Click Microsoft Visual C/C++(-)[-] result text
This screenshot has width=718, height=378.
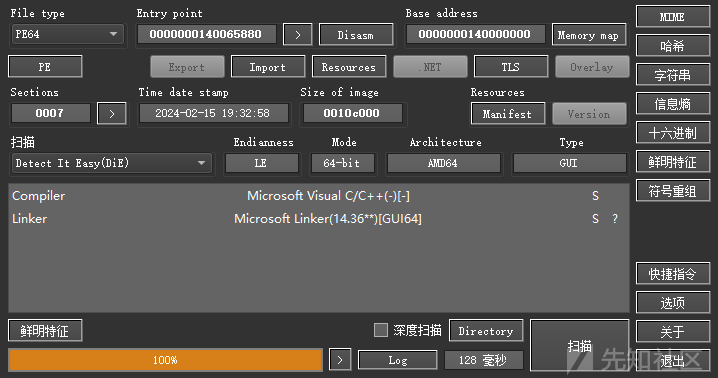pyautogui.click(x=328, y=196)
